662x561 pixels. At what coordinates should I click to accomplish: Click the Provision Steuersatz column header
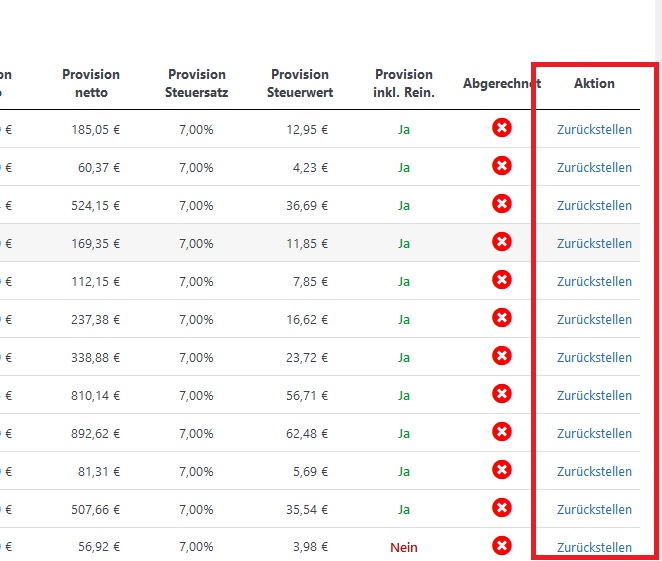pos(197,83)
